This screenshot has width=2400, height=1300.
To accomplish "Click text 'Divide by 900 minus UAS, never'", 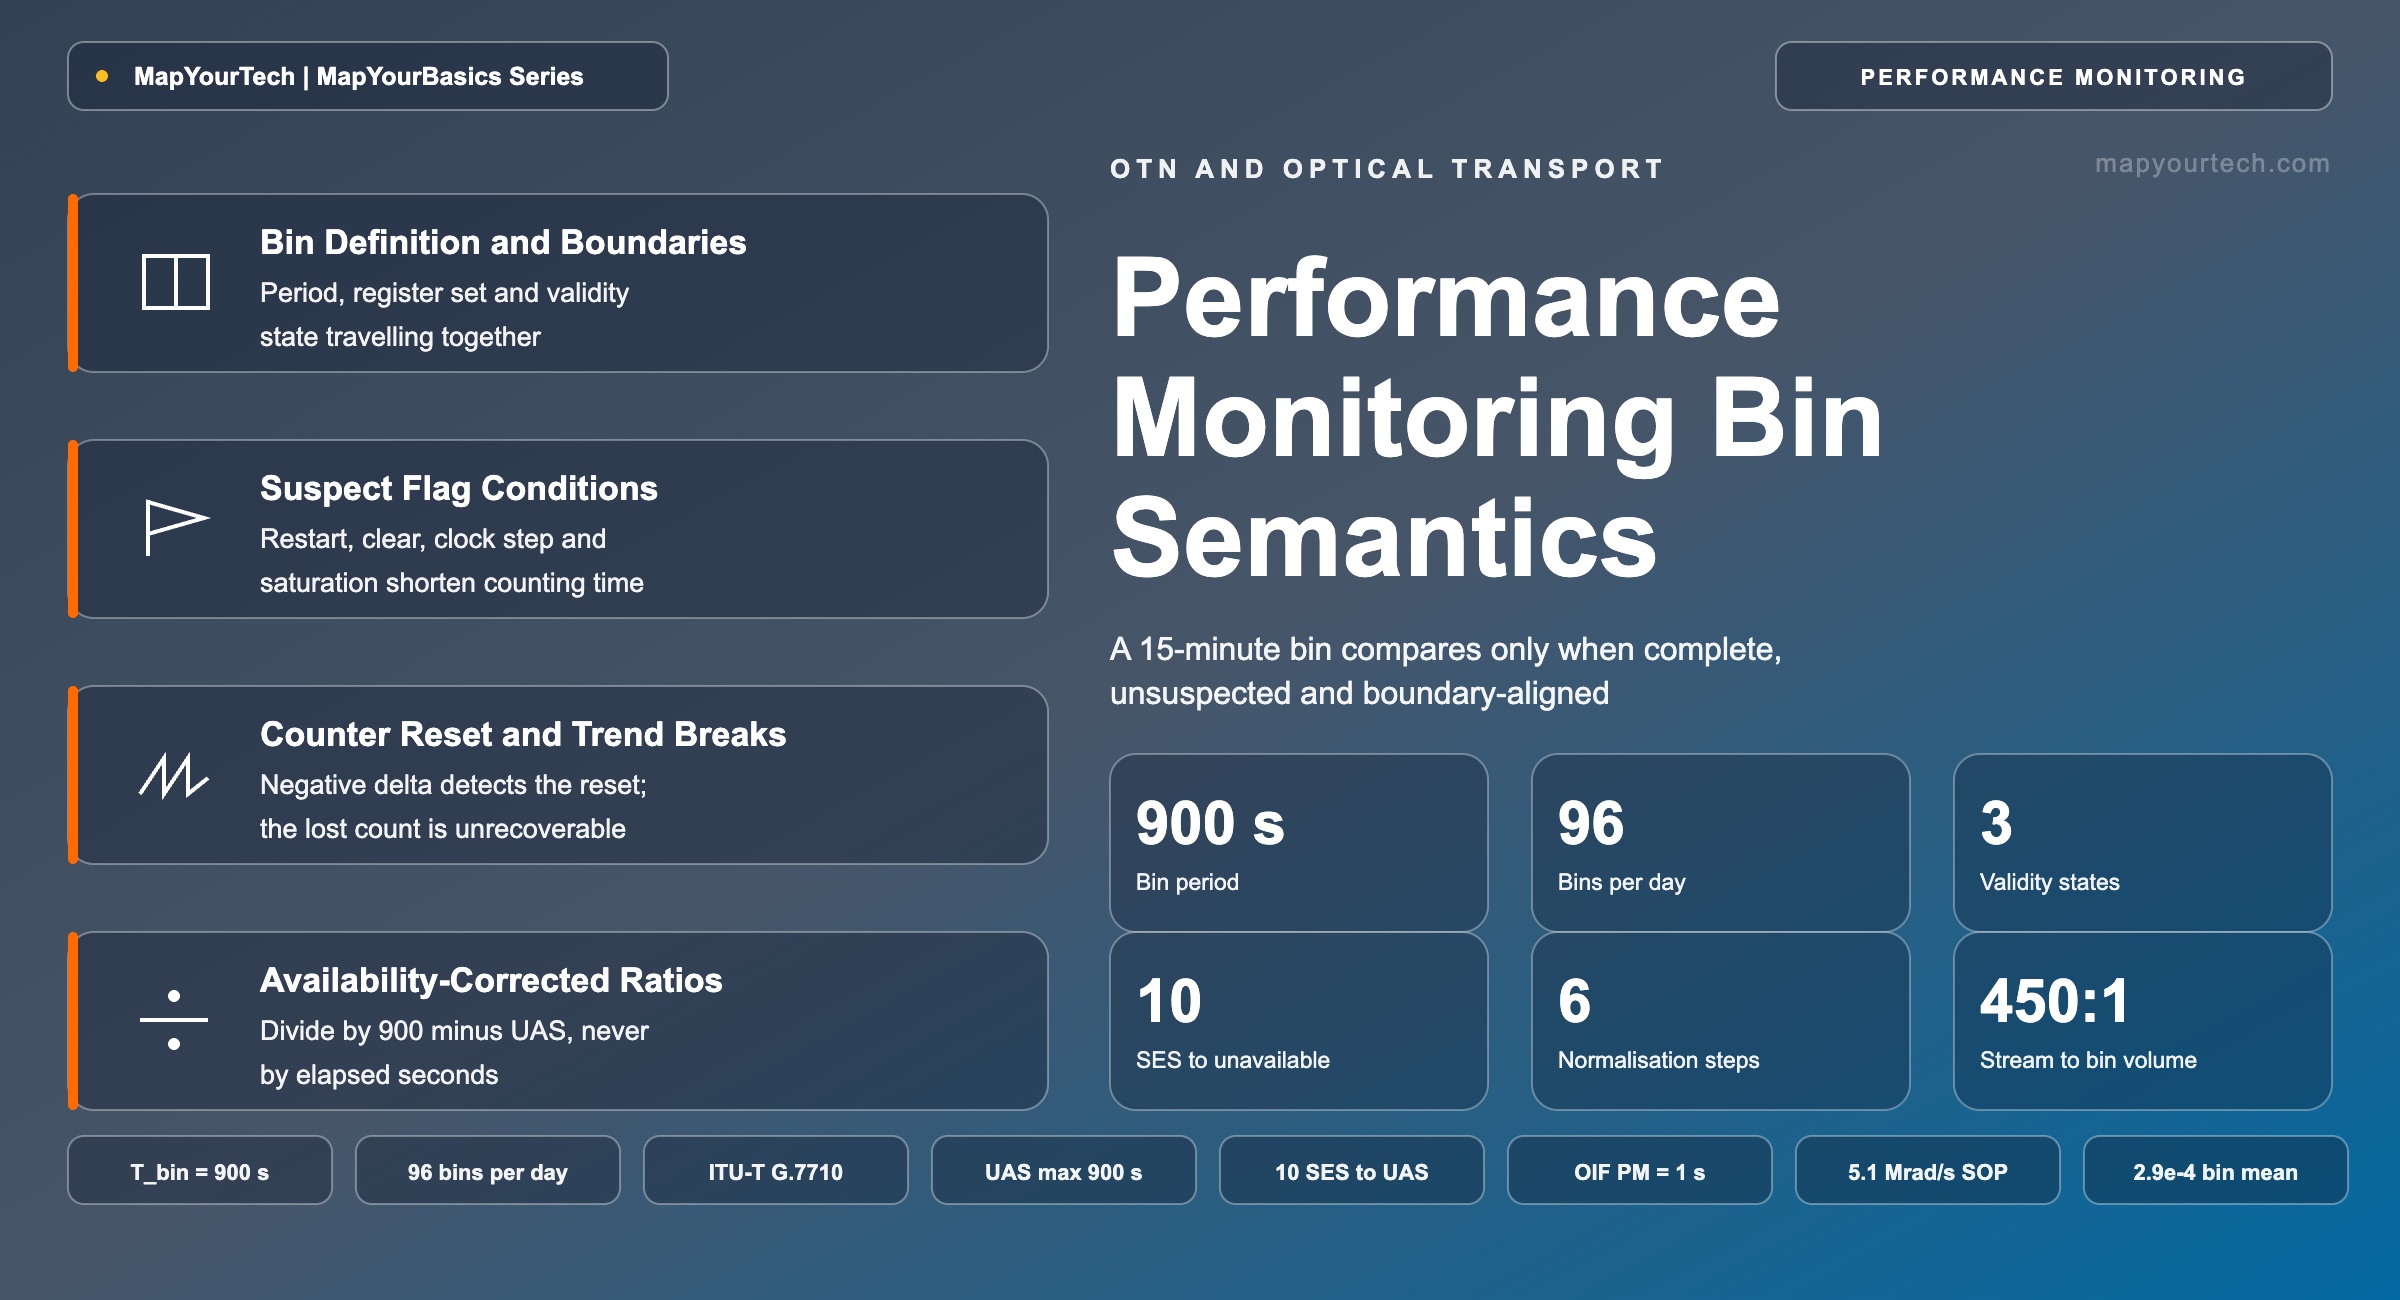I will 454,1031.
